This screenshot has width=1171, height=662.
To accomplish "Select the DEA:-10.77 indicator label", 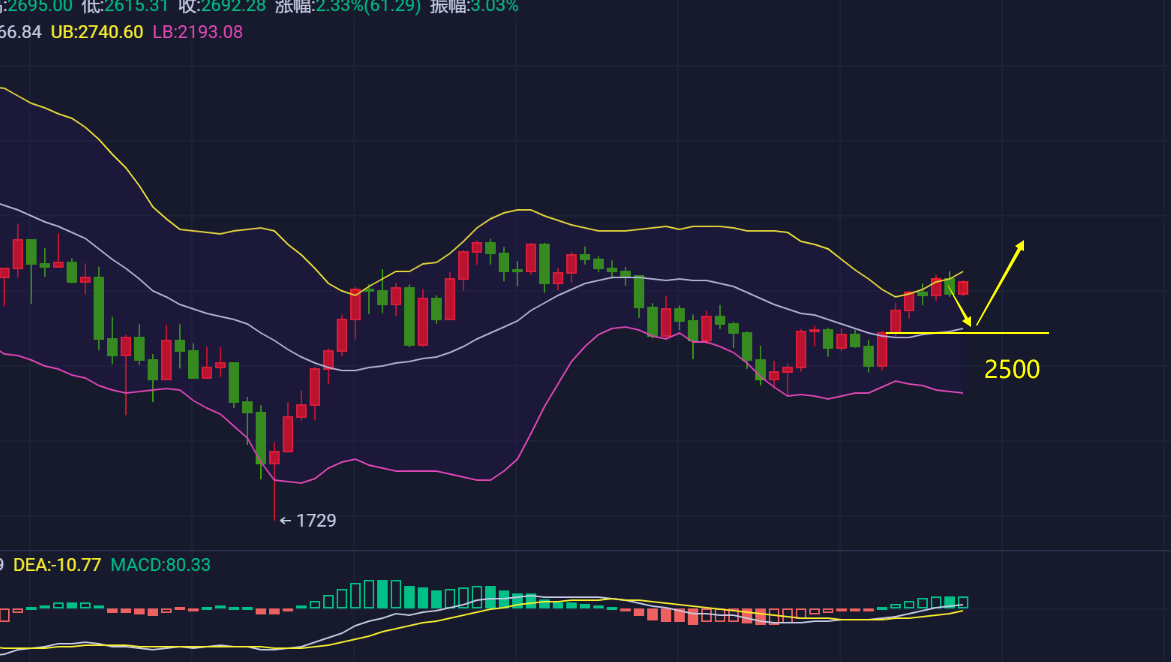I will [57, 565].
